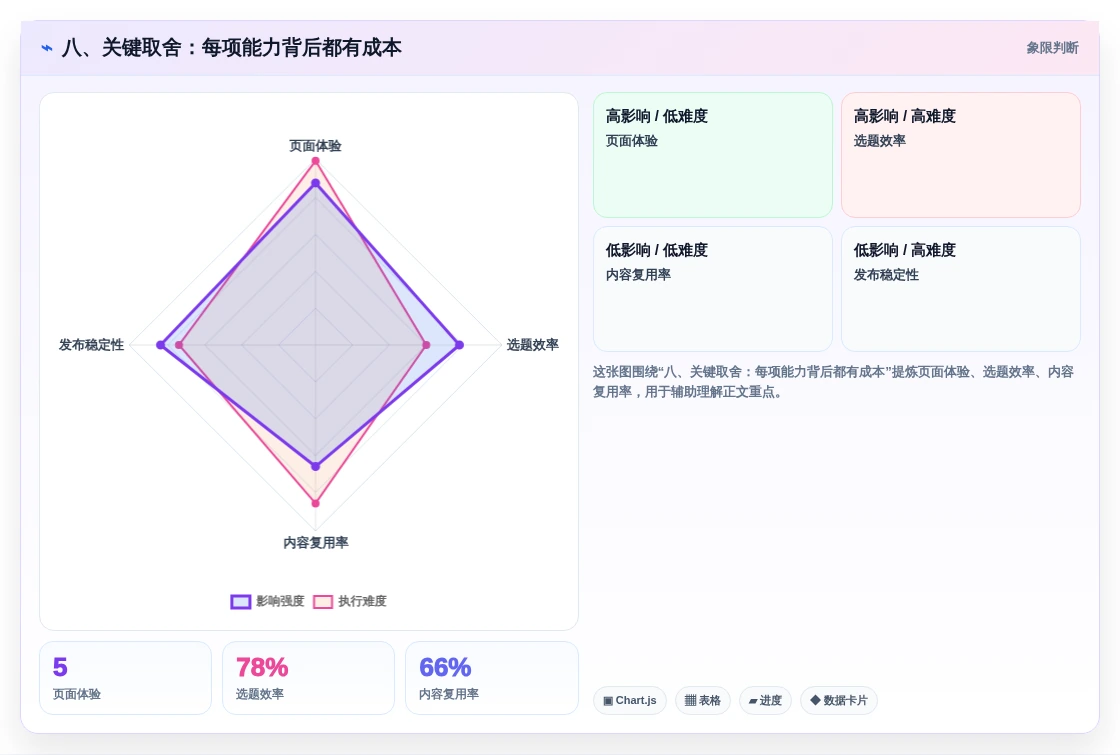Image resolution: width=1120 pixels, height=755 pixels.
Task: Click the pink data point on the 内容复用率 axis
Action: point(316,504)
